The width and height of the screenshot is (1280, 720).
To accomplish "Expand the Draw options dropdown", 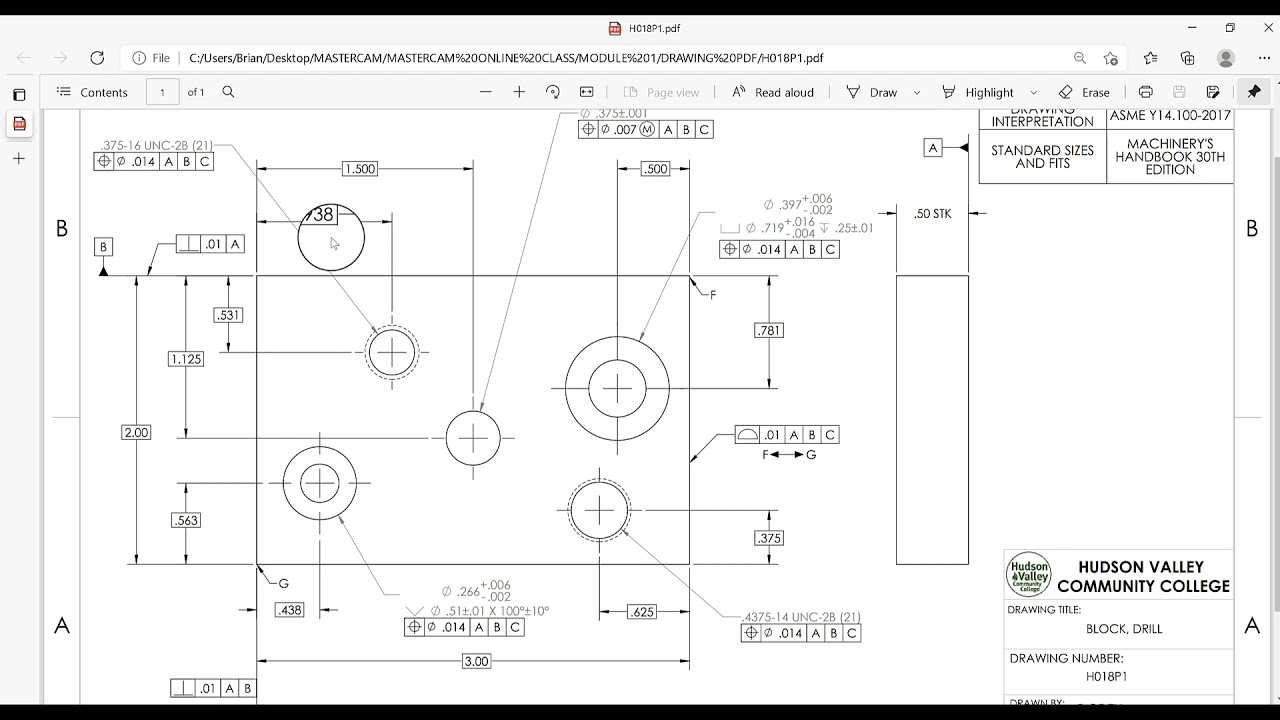I will pyautogui.click(x=916, y=92).
